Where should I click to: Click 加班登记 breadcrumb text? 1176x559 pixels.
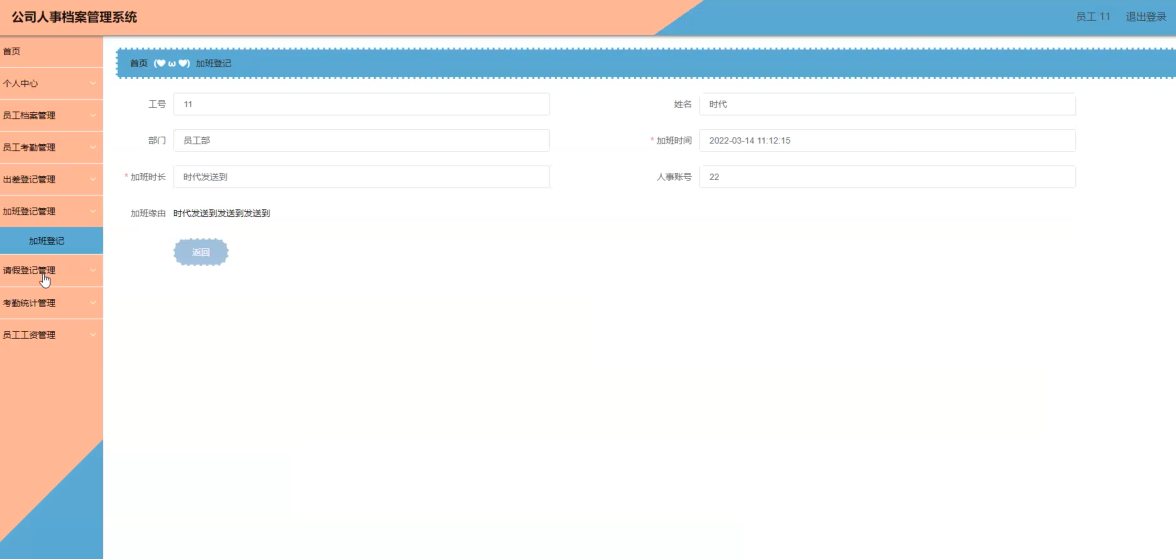click(x=214, y=64)
